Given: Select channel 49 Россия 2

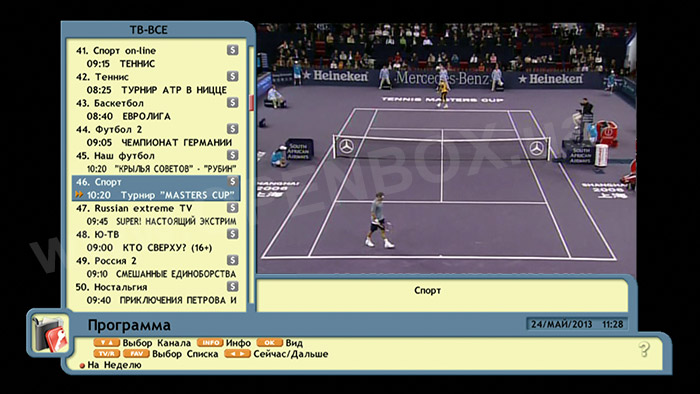Looking at the screenshot, I should point(156,267).
